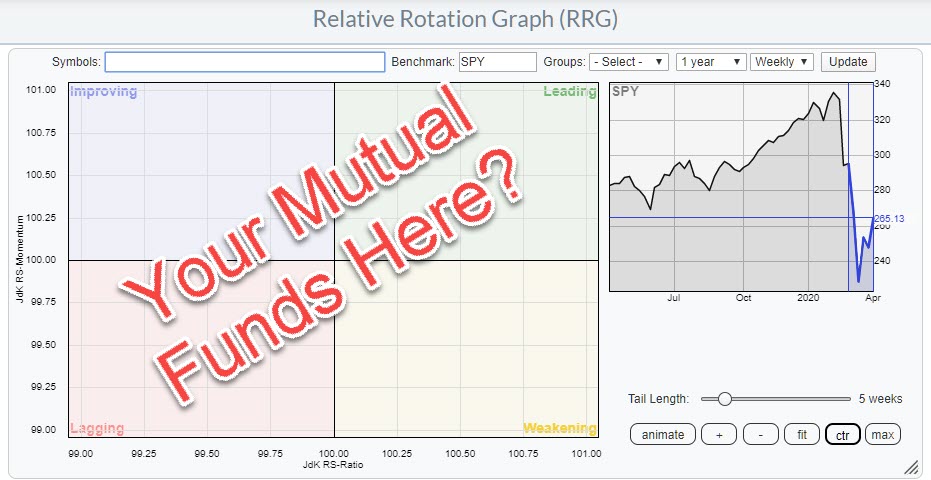
Task: Click the blue vertical marker in SPY chart
Action: point(848,150)
